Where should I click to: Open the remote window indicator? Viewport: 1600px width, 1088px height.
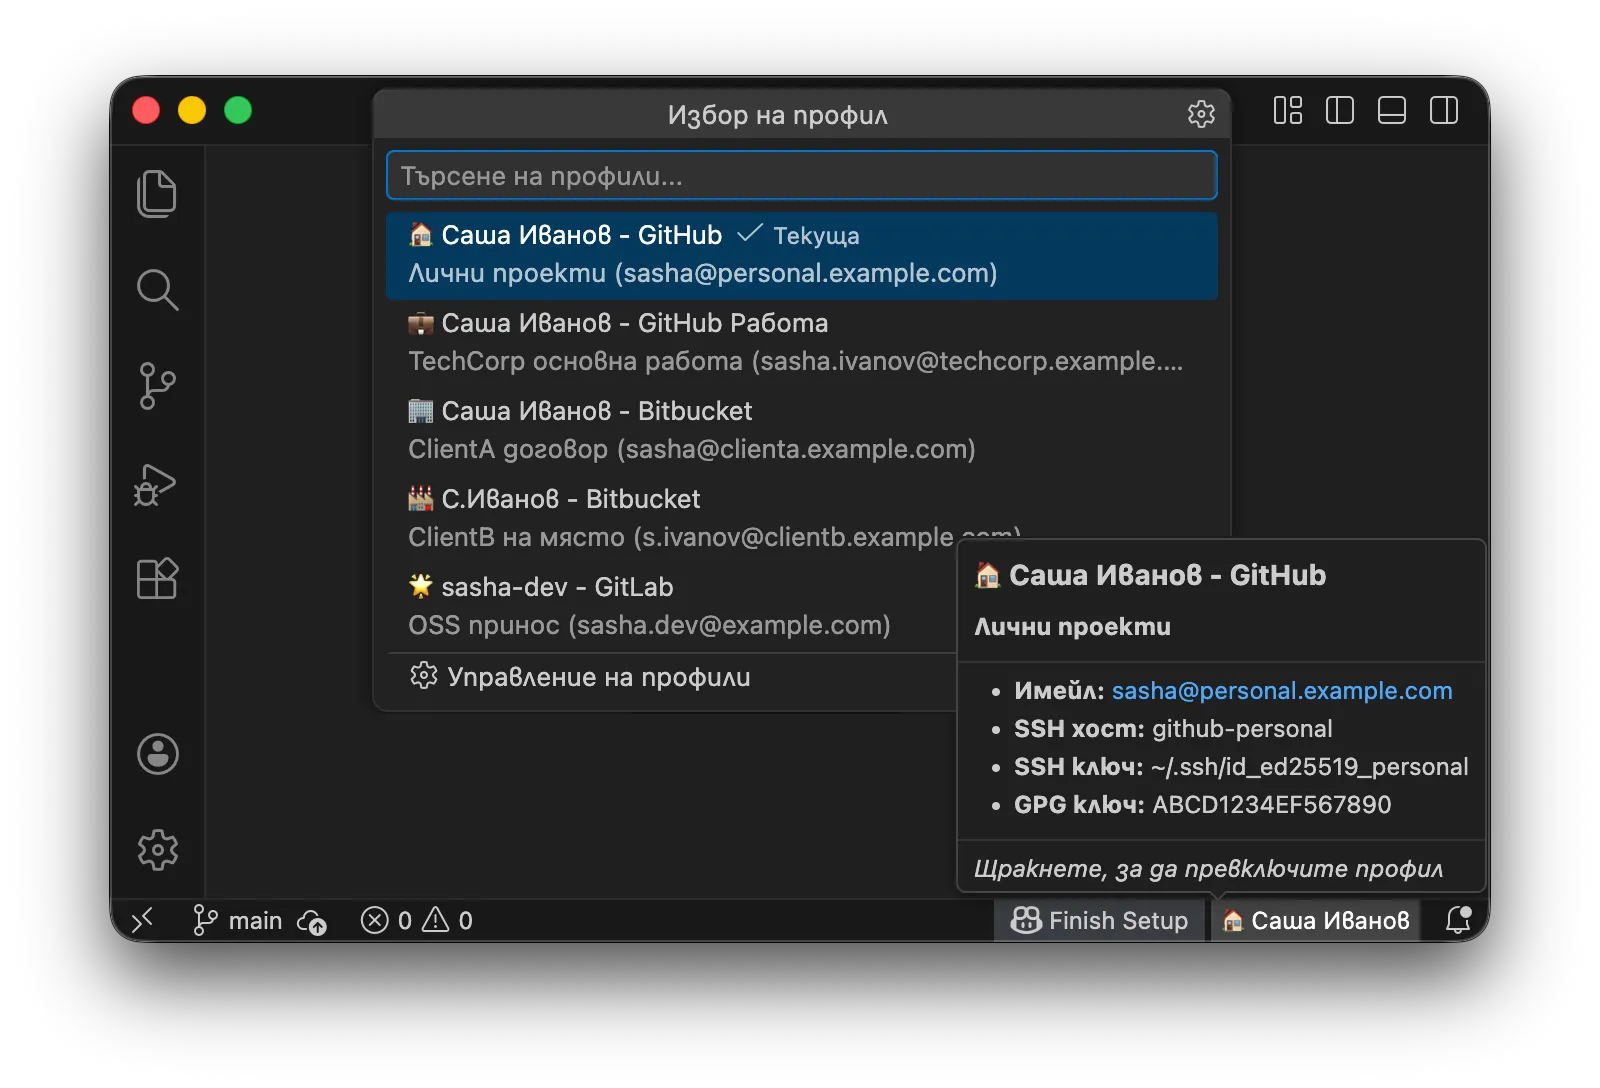tap(142, 920)
